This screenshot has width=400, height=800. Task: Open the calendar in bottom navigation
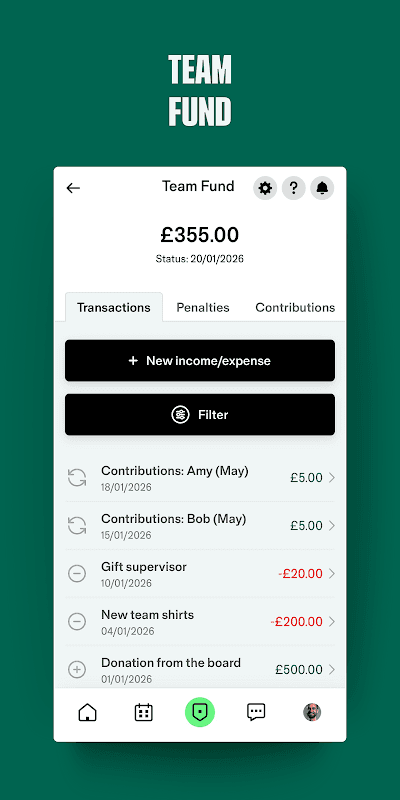[143, 712]
